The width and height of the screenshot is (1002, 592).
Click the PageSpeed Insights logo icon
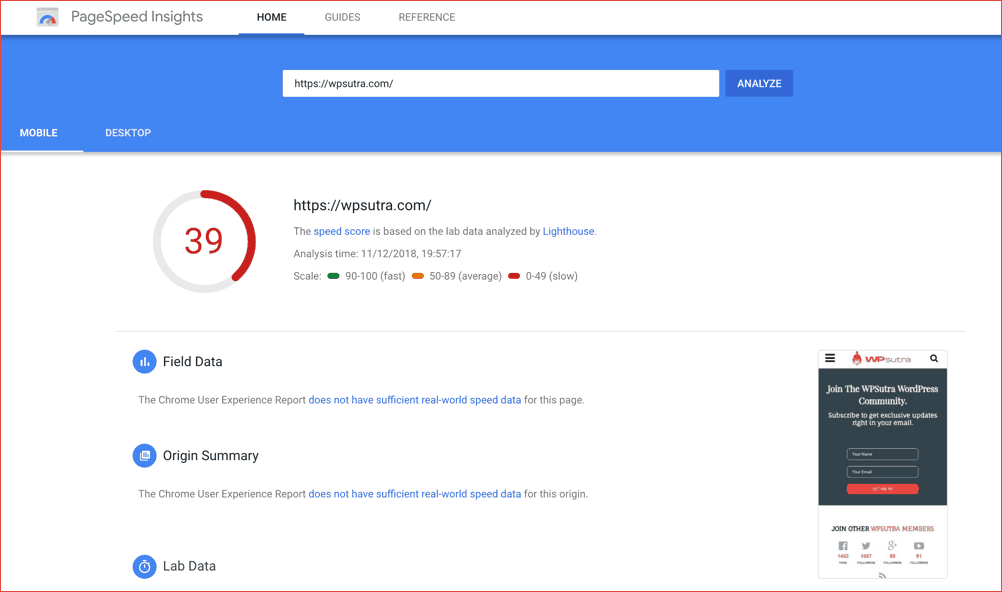(47, 17)
